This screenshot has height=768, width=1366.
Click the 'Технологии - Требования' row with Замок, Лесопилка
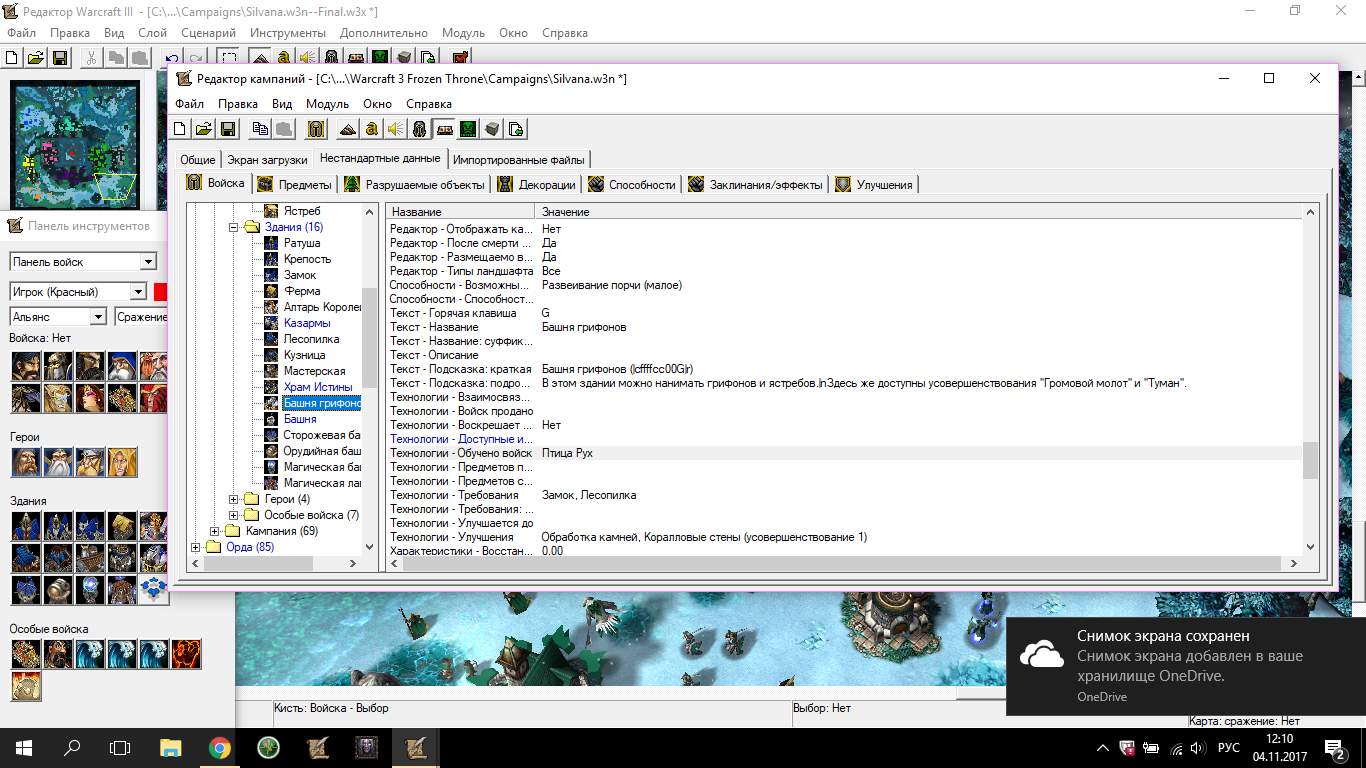click(845, 495)
